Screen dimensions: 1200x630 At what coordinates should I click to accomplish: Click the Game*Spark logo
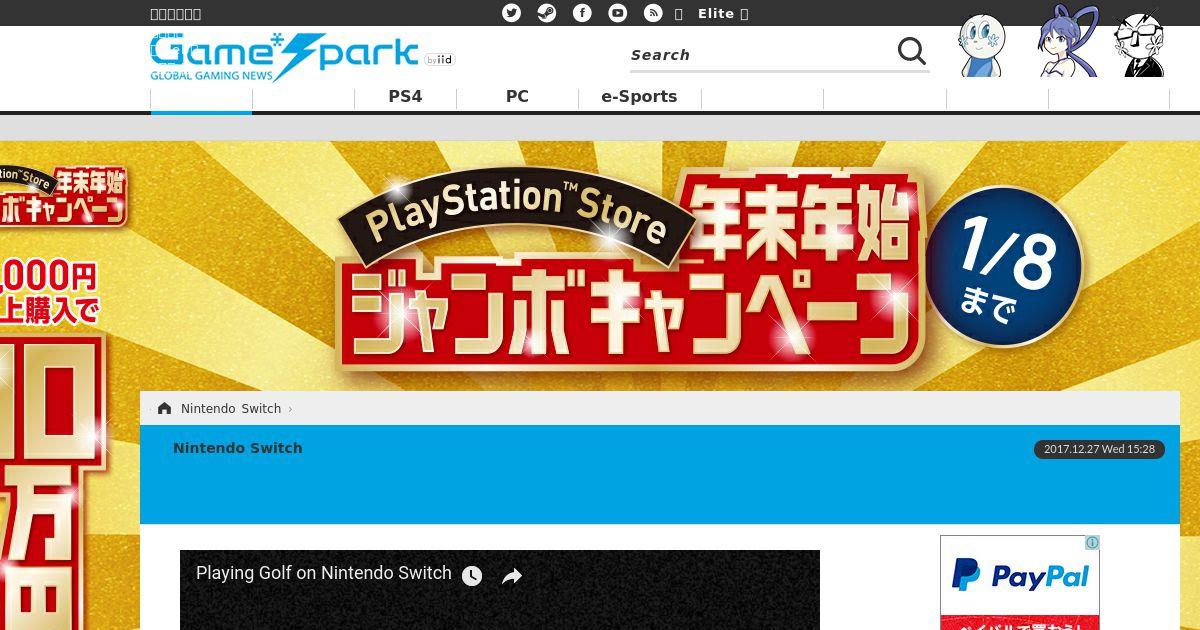click(x=284, y=56)
